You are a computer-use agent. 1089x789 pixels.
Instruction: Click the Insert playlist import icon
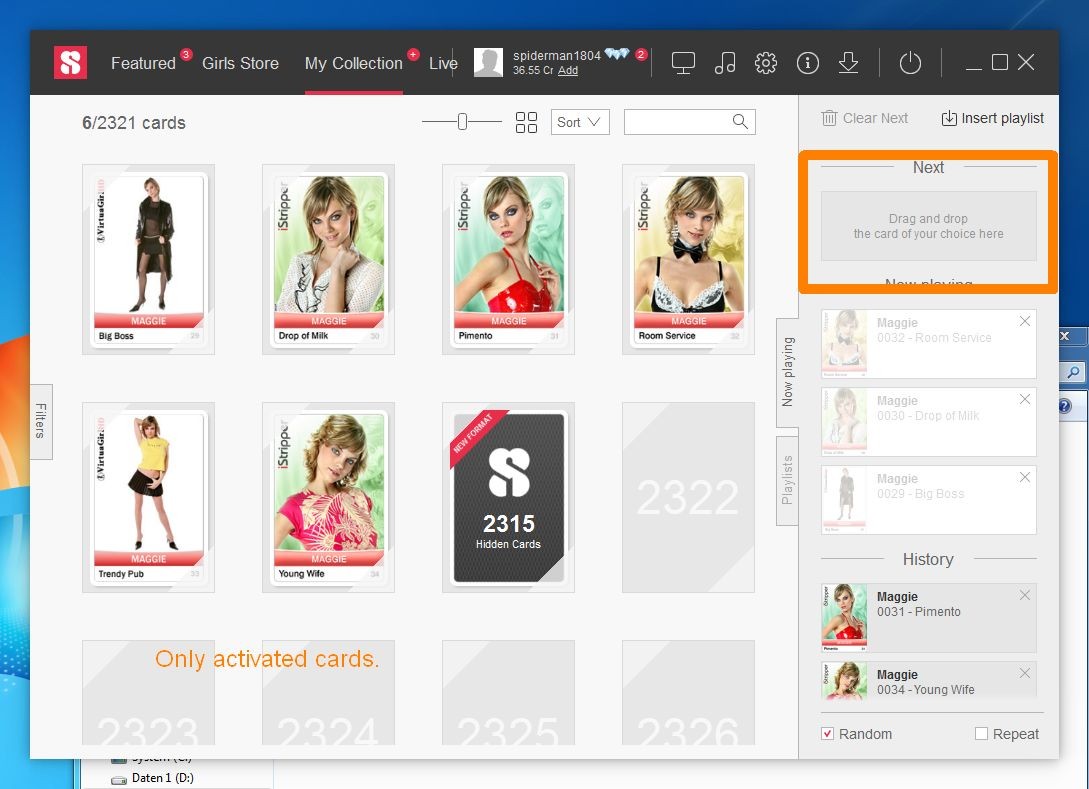click(949, 118)
